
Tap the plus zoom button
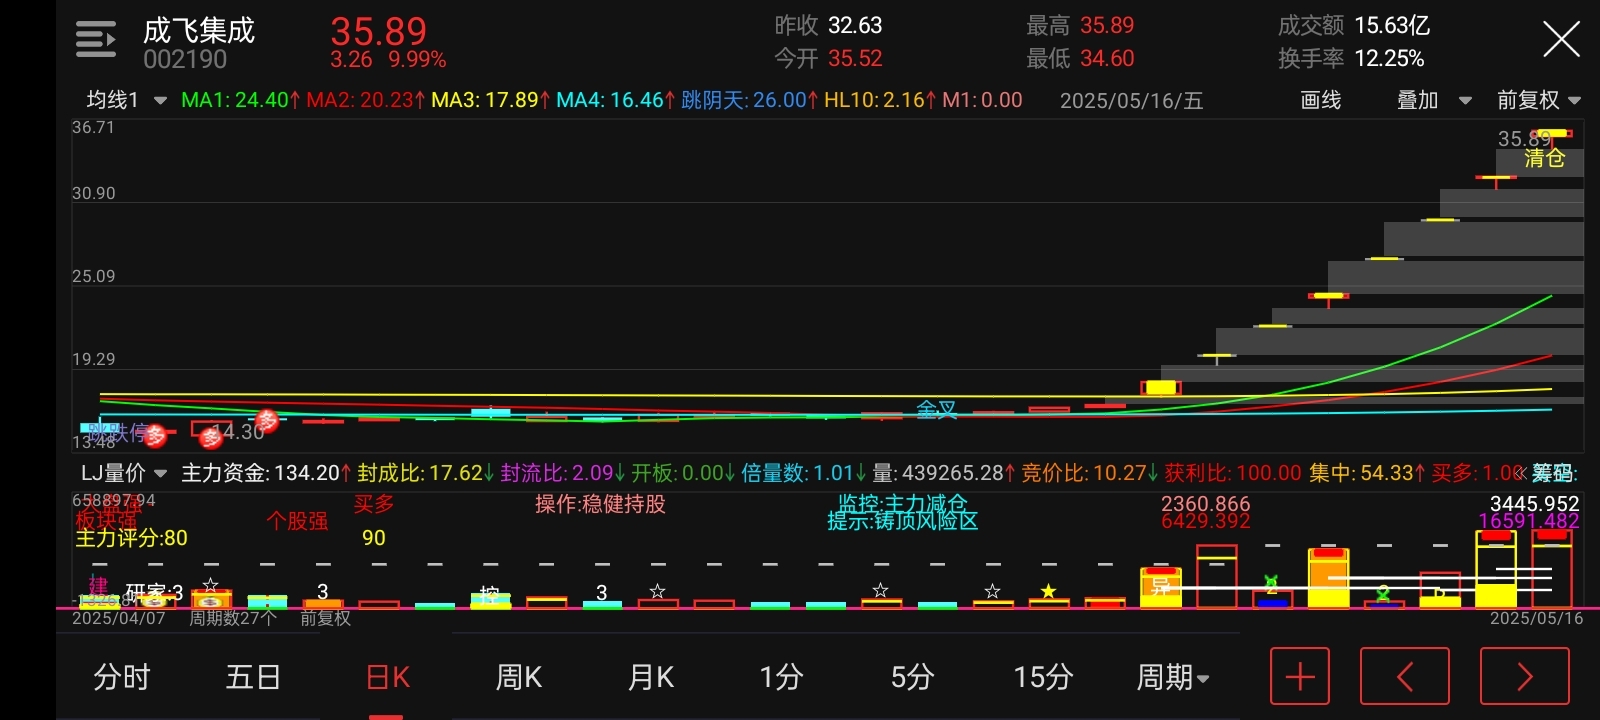(x=1300, y=677)
